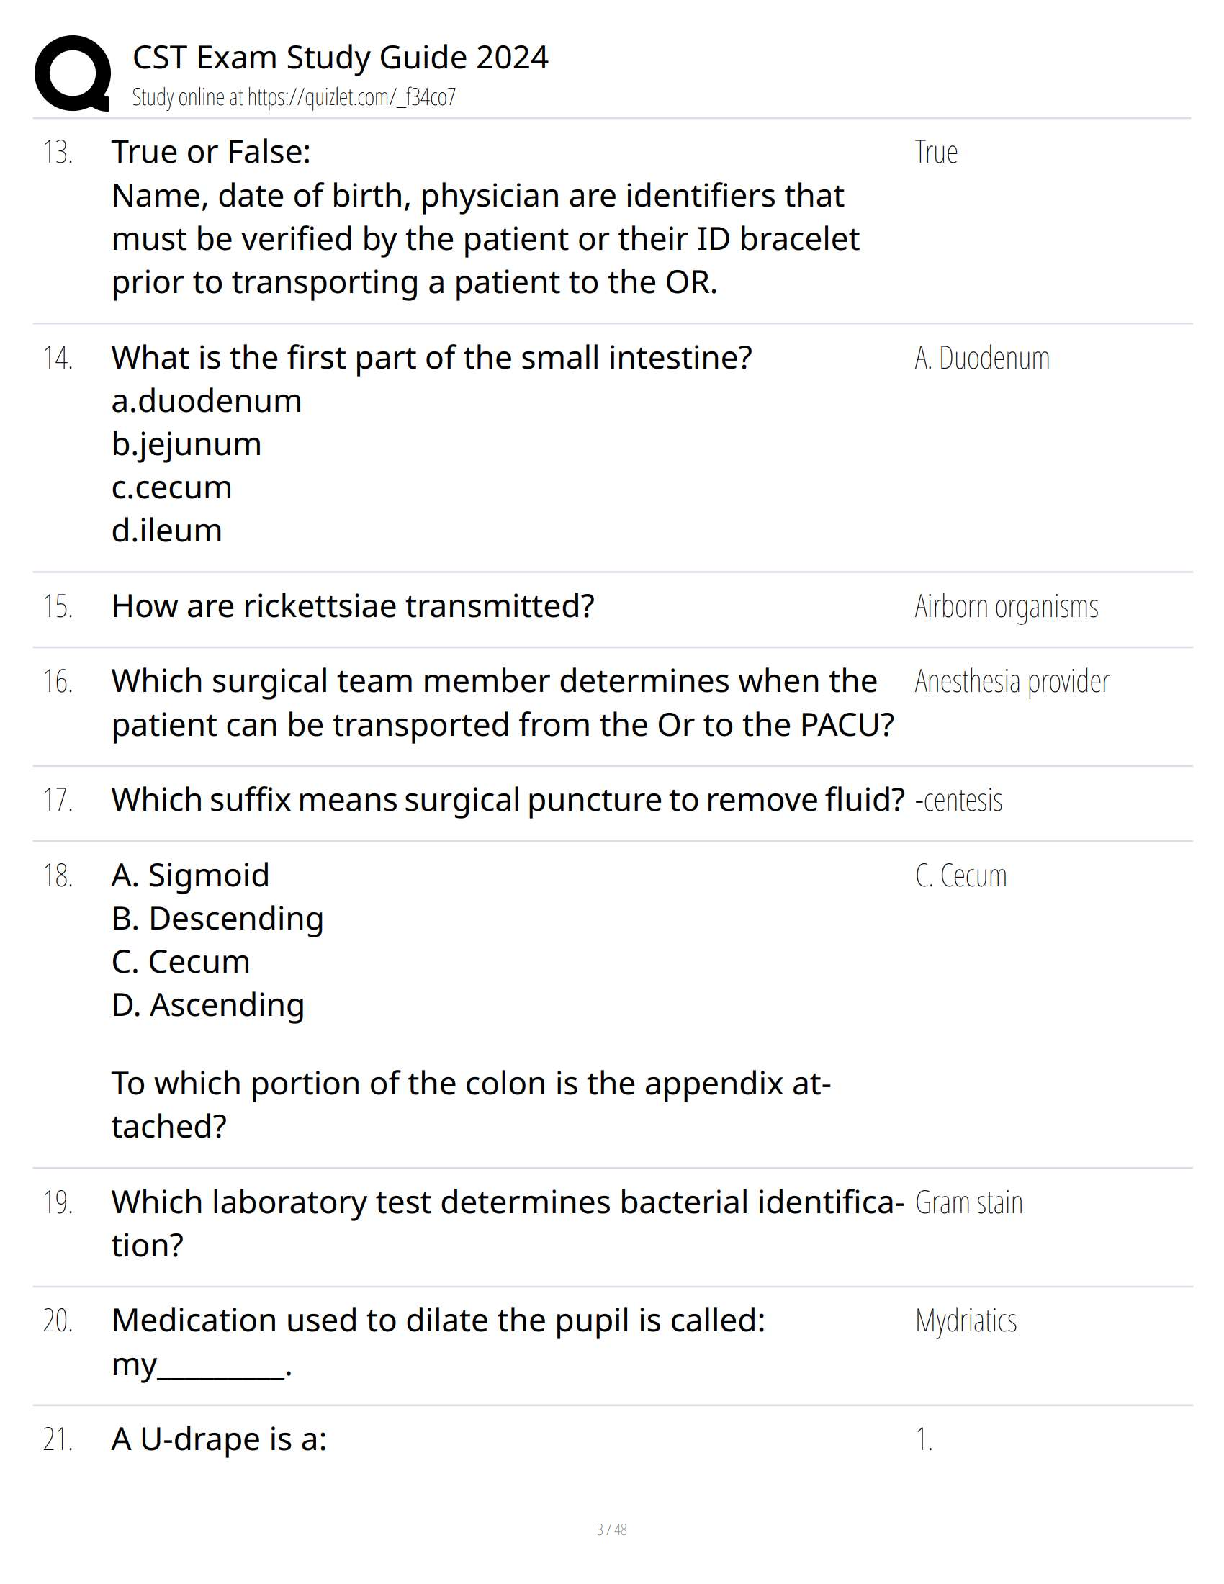Screen dimensions: 1224x1584
Task: Select the "-centesis" suffix answer
Action: (x=958, y=800)
